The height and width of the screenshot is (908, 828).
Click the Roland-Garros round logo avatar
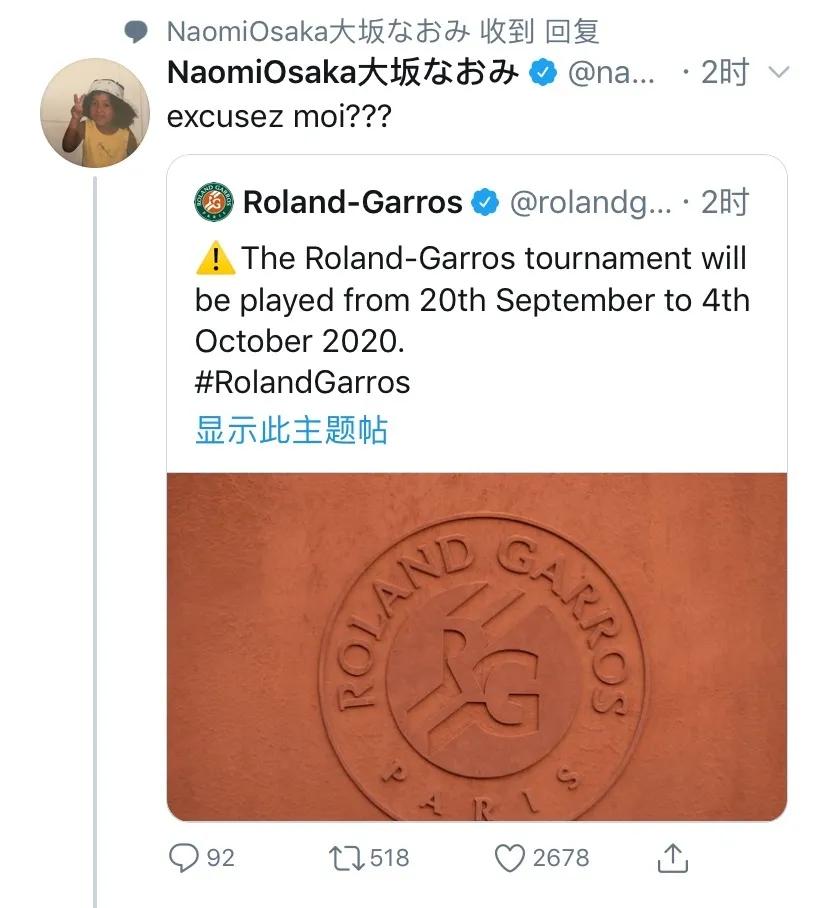click(214, 202)
